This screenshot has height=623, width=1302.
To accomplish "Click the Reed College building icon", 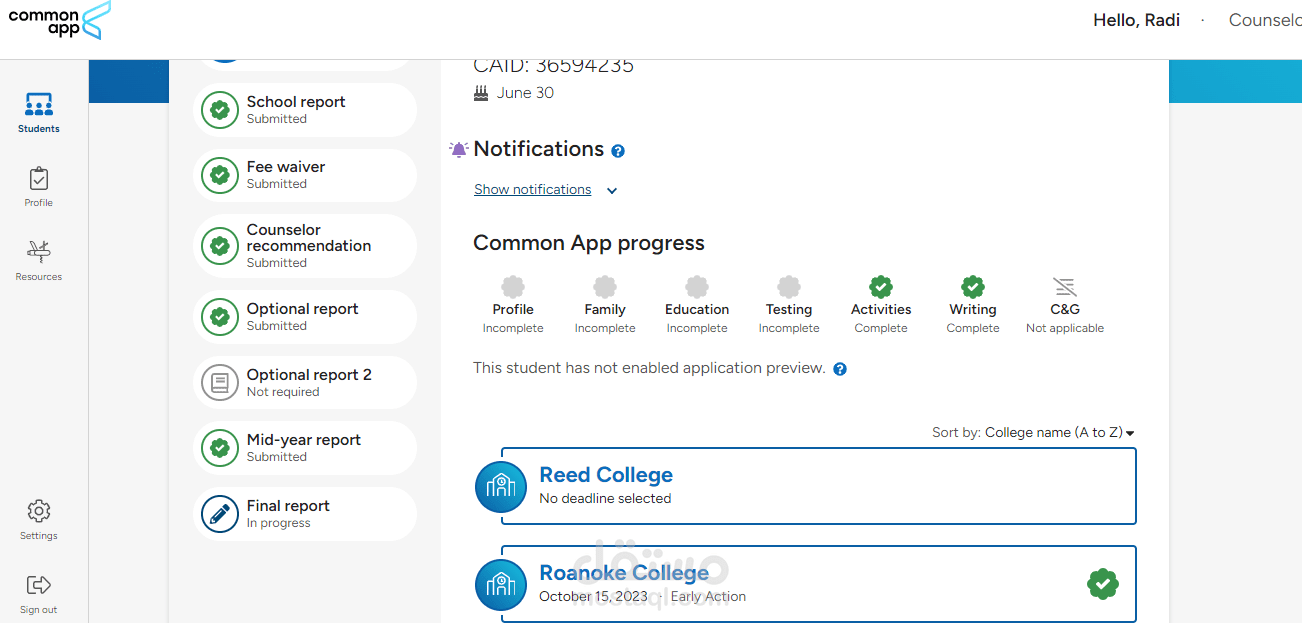I will coord(501,487).
